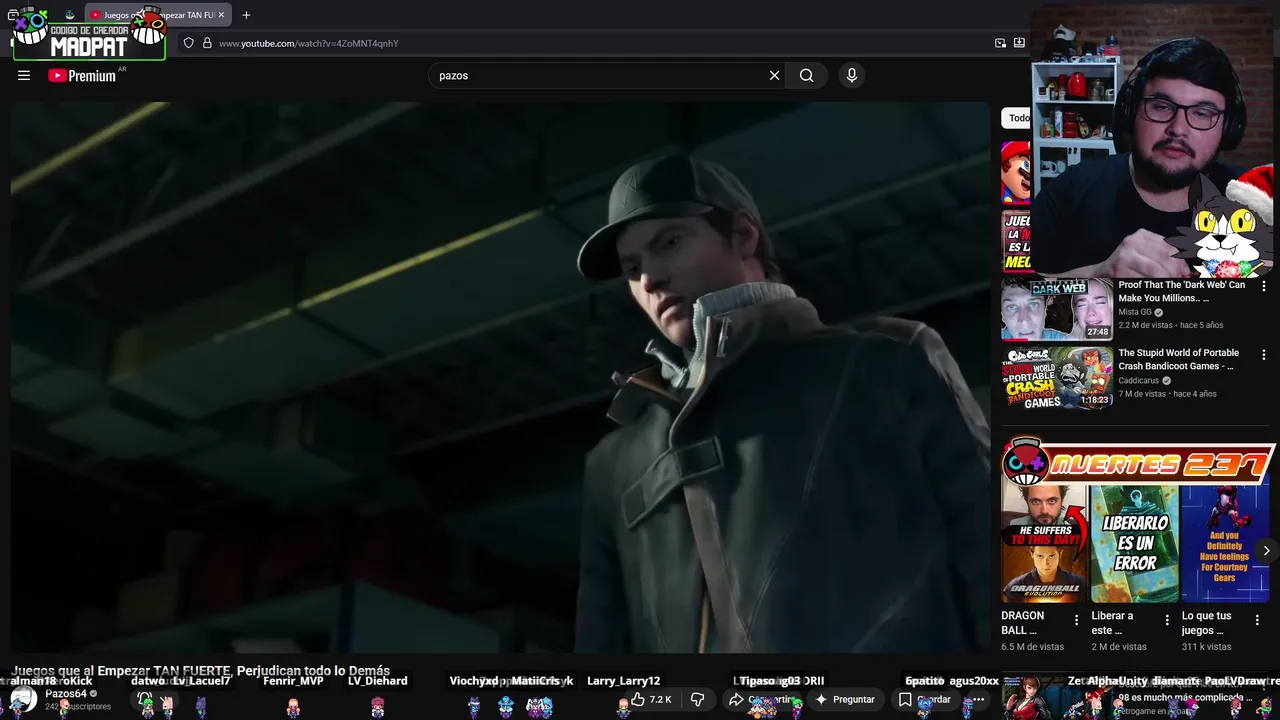Open the 'Lo que tus juegos' short title

[1207, 623]
